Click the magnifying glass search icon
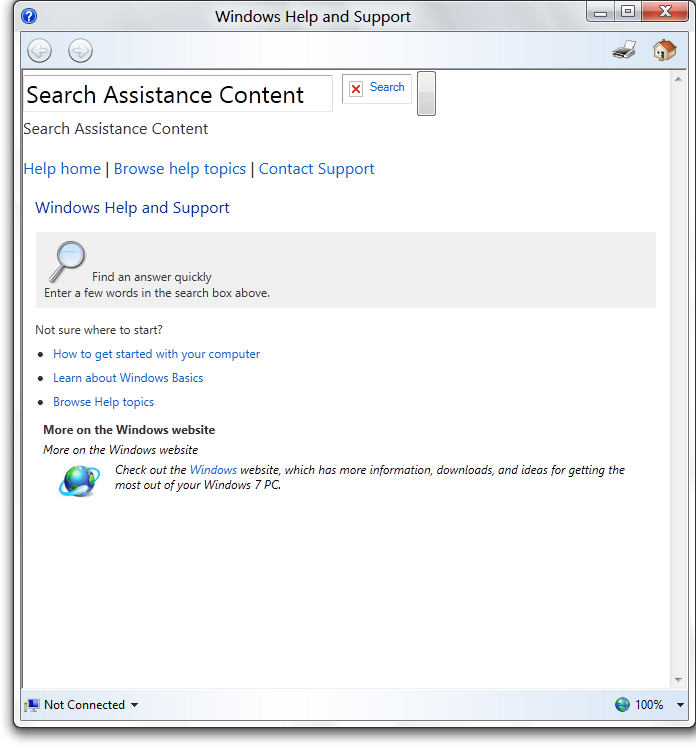The height and width of the screenshot is (748, 696). [67, 261]
